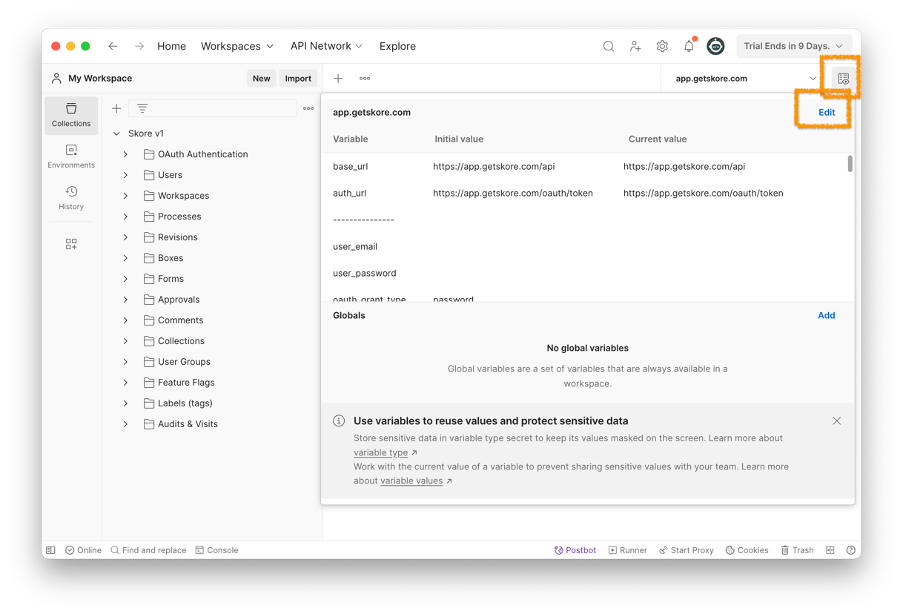Open the help question mark icon
The height and width of the screenshot is (614, 904).
[850, 550]
